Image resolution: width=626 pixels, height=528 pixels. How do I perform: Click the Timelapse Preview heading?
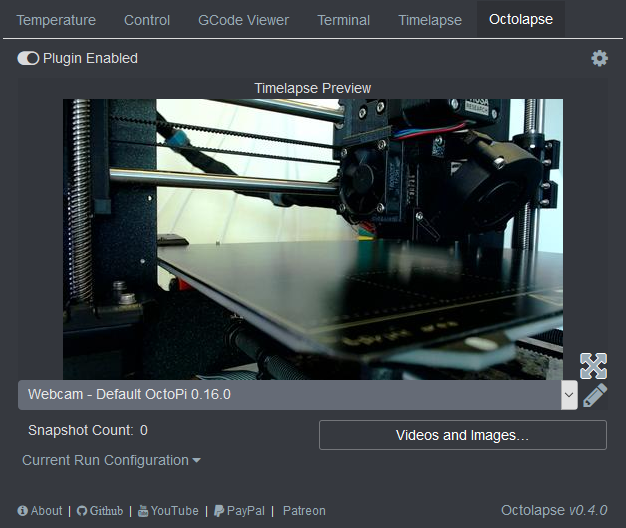point(313,88)
